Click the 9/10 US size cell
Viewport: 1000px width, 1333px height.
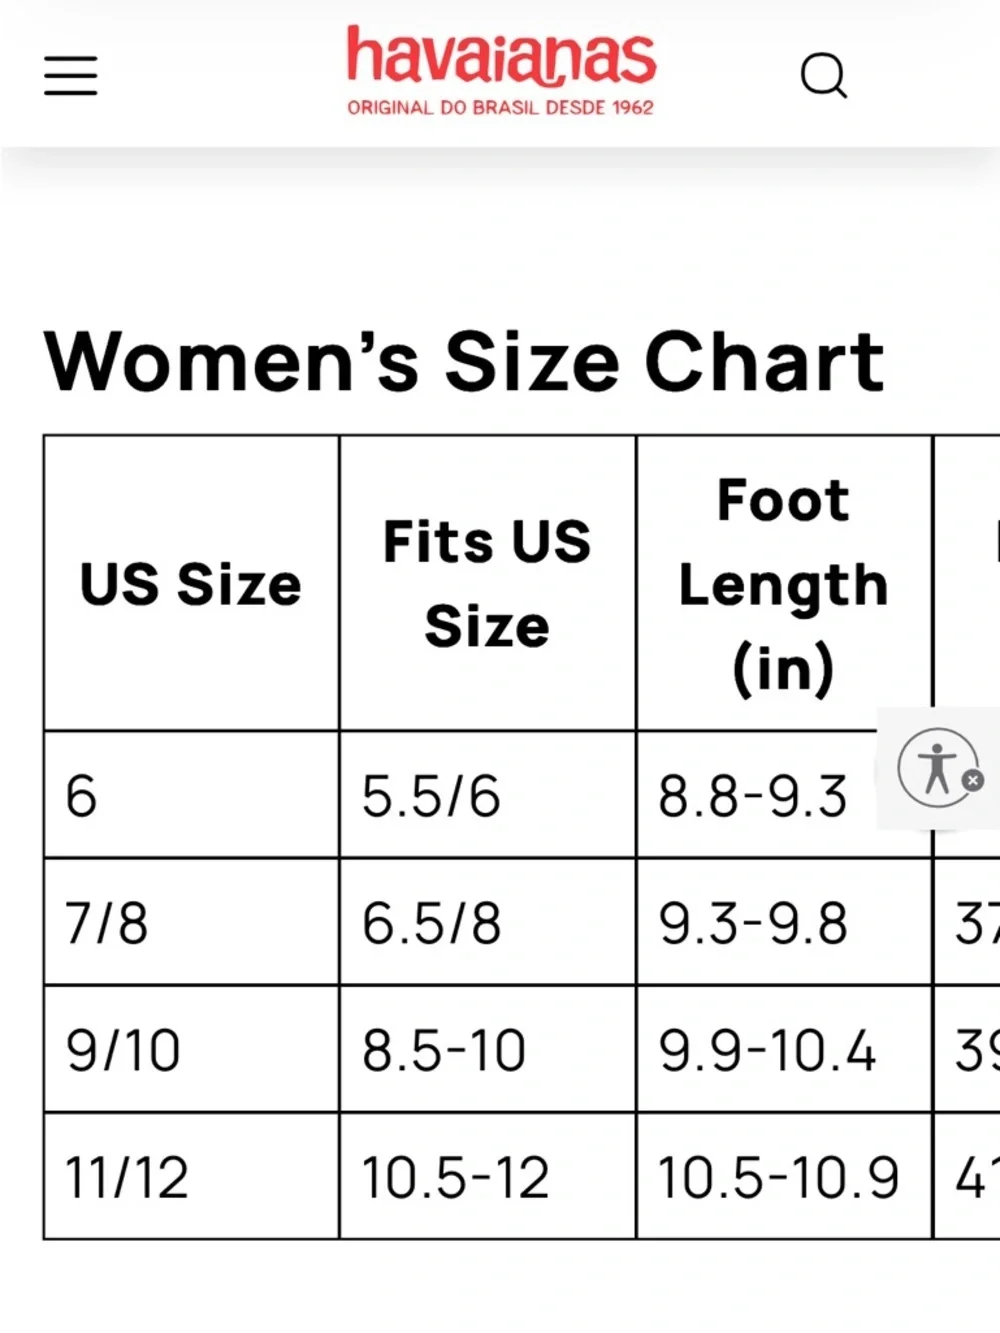point(191,1049)
